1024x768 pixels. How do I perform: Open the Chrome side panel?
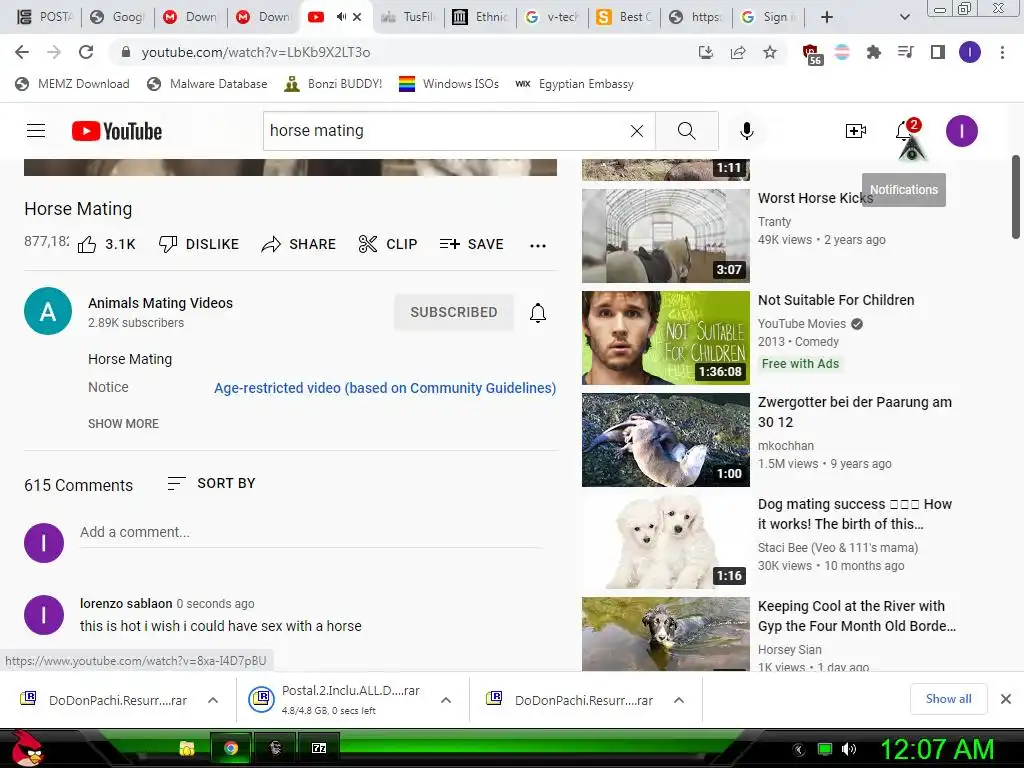938,52
